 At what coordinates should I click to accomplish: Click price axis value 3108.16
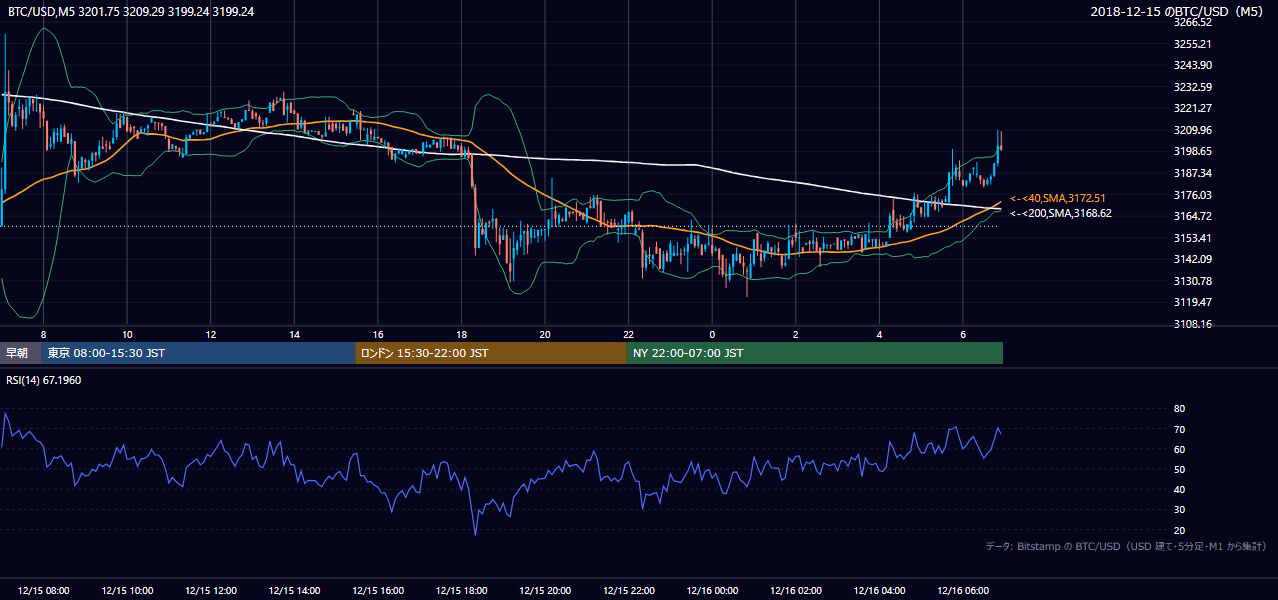[1192, 324]
